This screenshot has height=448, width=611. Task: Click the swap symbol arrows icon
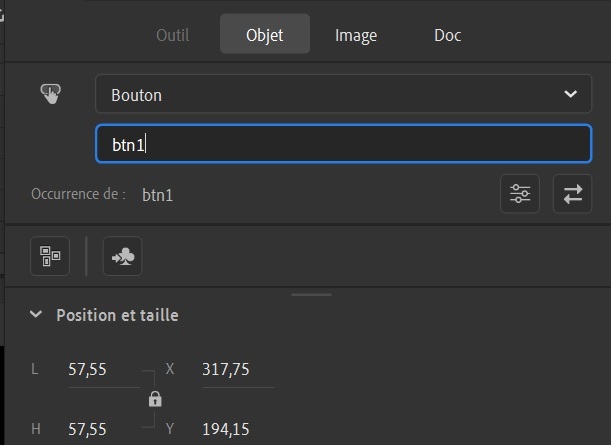pyautogui.click(x=573, y=194)
